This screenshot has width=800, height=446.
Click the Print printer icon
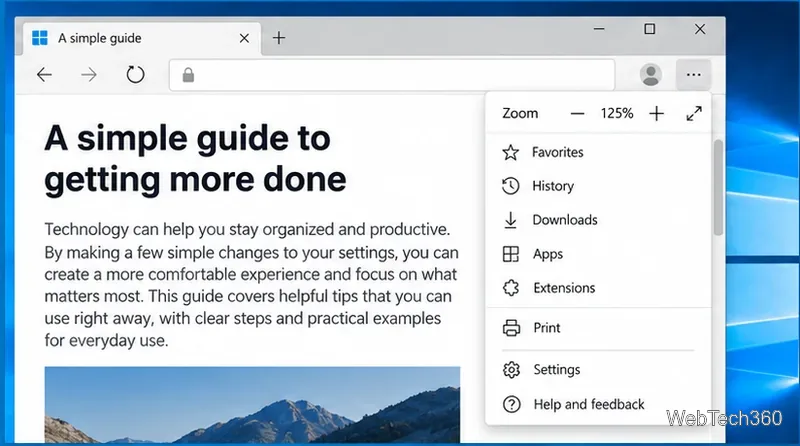511,328
